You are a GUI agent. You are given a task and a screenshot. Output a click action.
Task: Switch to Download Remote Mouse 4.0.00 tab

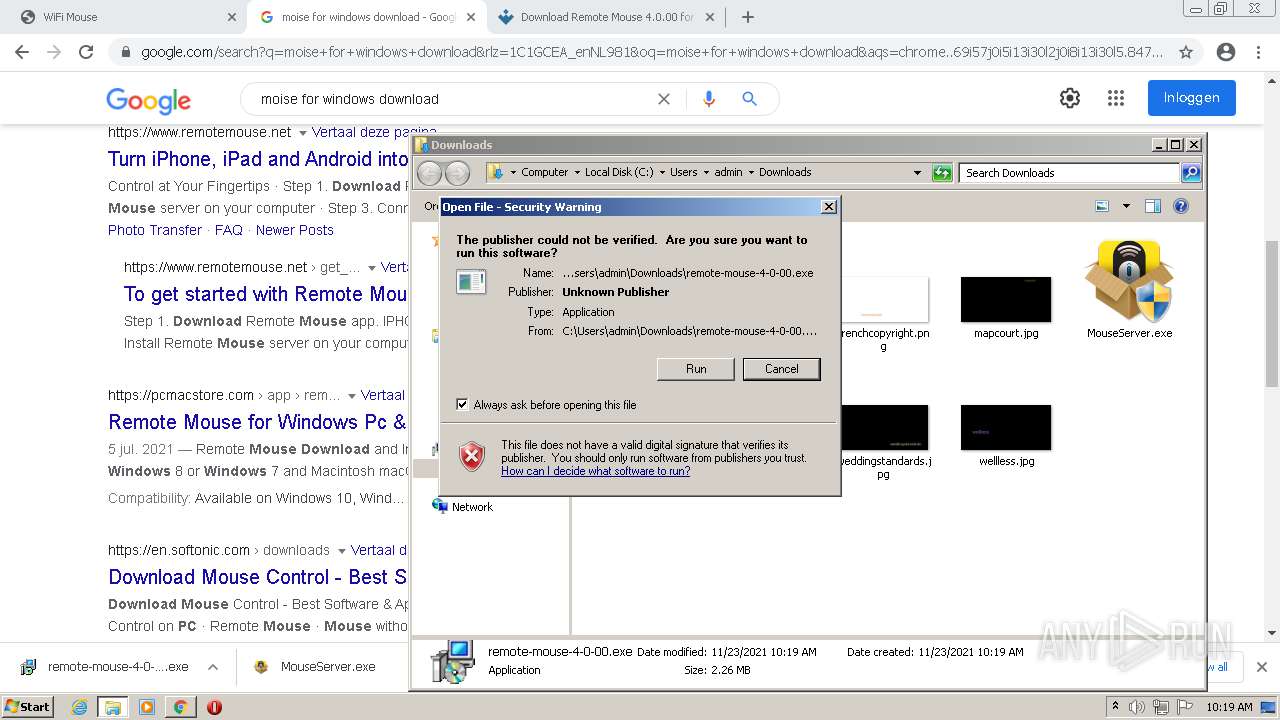point(605,17)
